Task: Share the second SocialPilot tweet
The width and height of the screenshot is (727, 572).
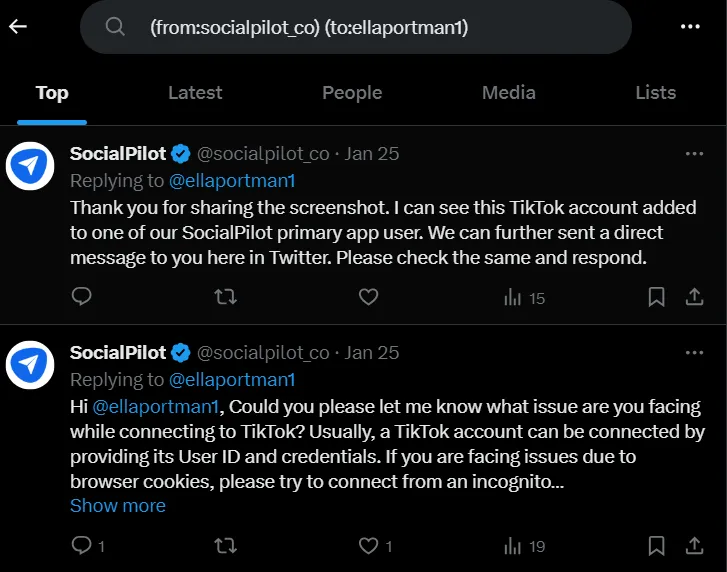Action: (x=694, y=546)
